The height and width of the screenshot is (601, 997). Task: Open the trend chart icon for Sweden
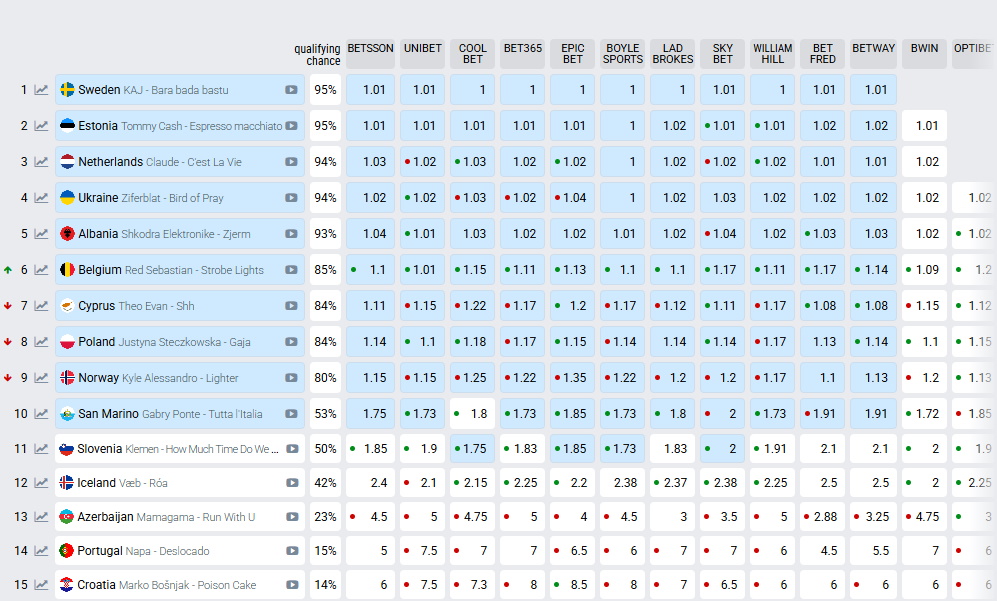pyautogui.click(x=41, y=90)
